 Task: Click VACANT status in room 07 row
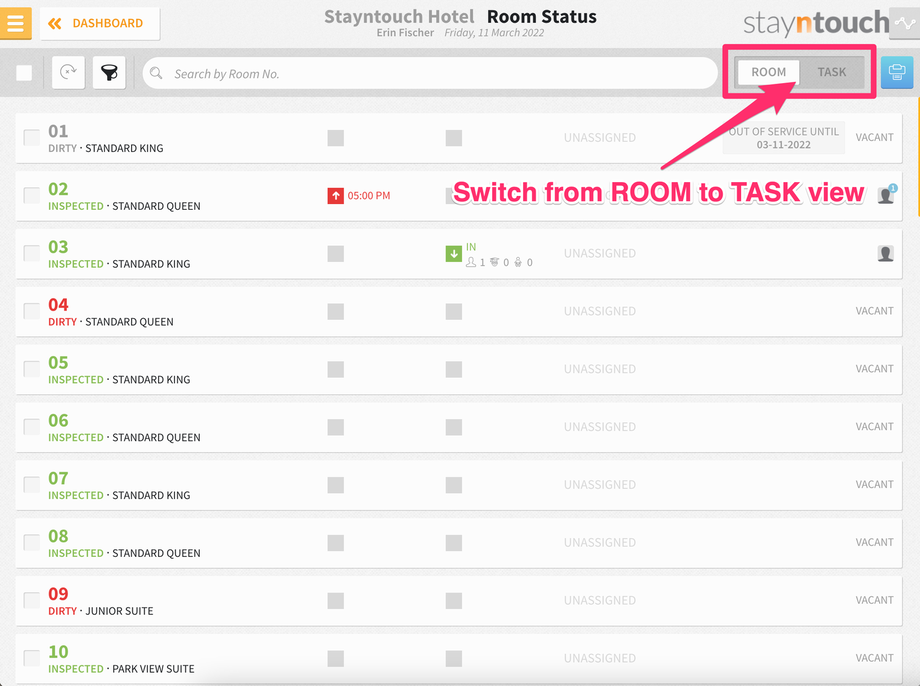coord(874,484)
